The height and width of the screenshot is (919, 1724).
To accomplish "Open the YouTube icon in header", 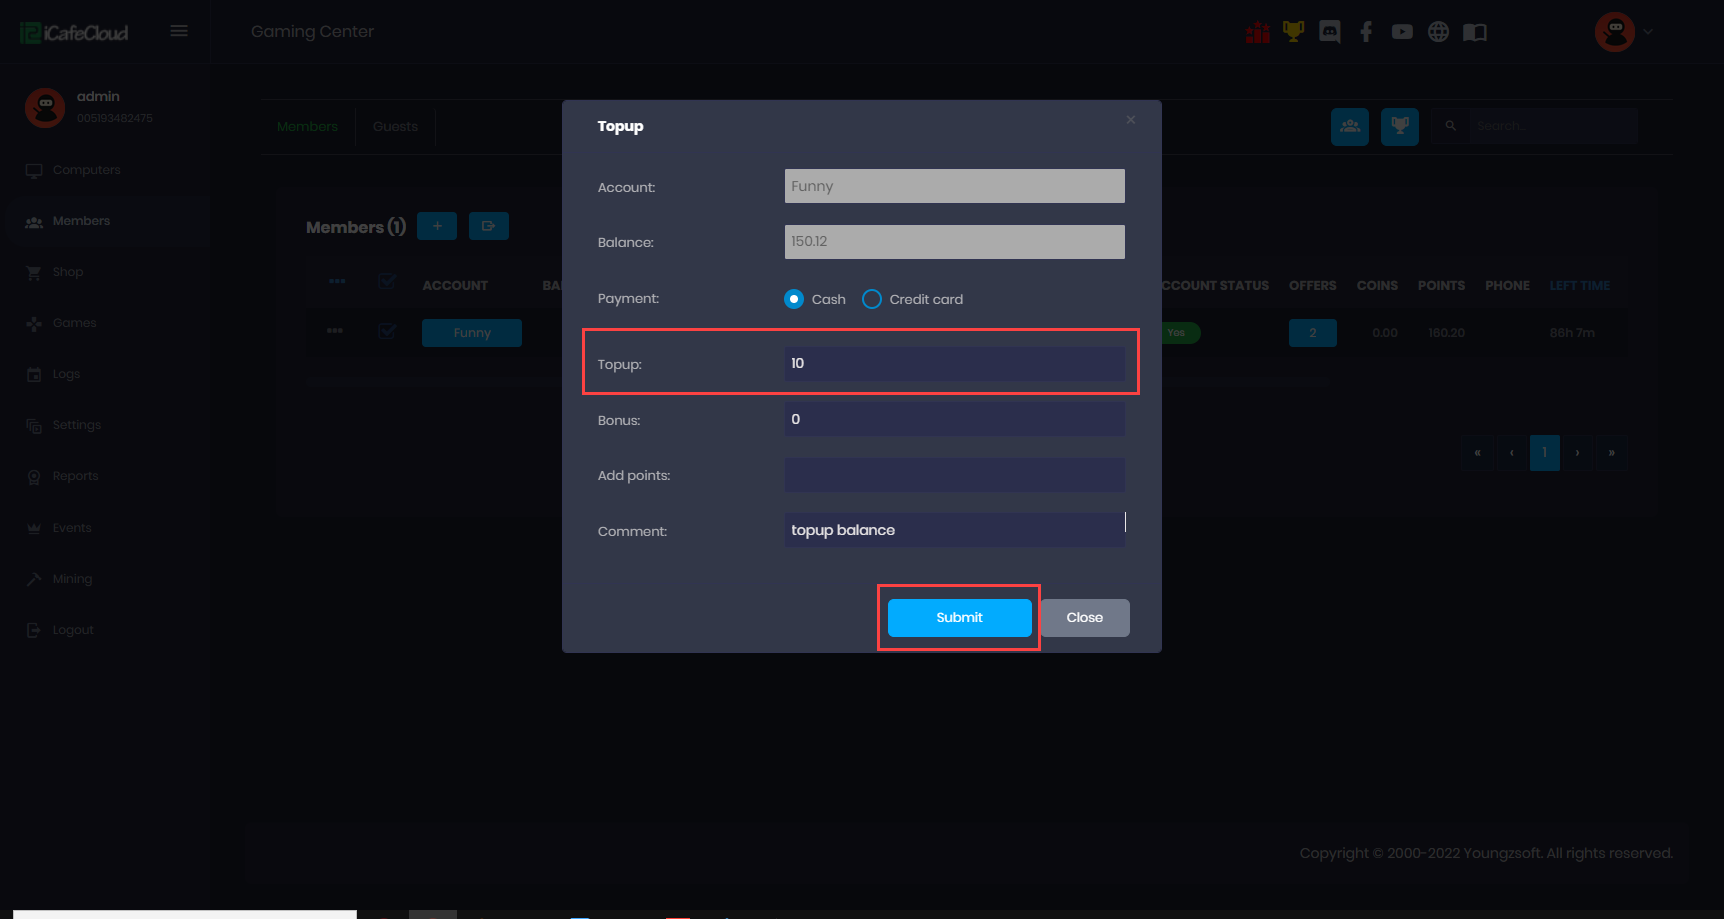I will point(1402,32).
